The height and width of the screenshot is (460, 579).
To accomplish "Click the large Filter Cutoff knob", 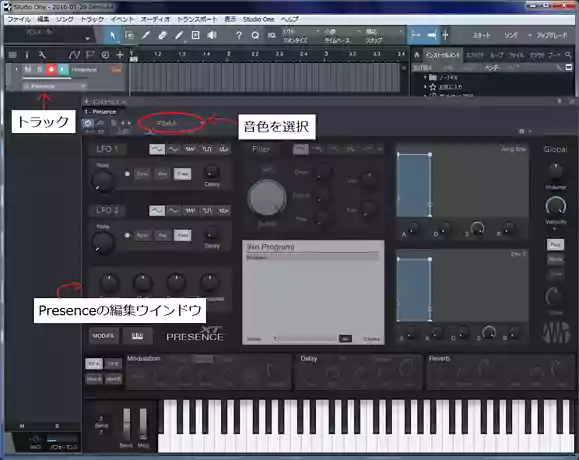I will tap(267, 198).
